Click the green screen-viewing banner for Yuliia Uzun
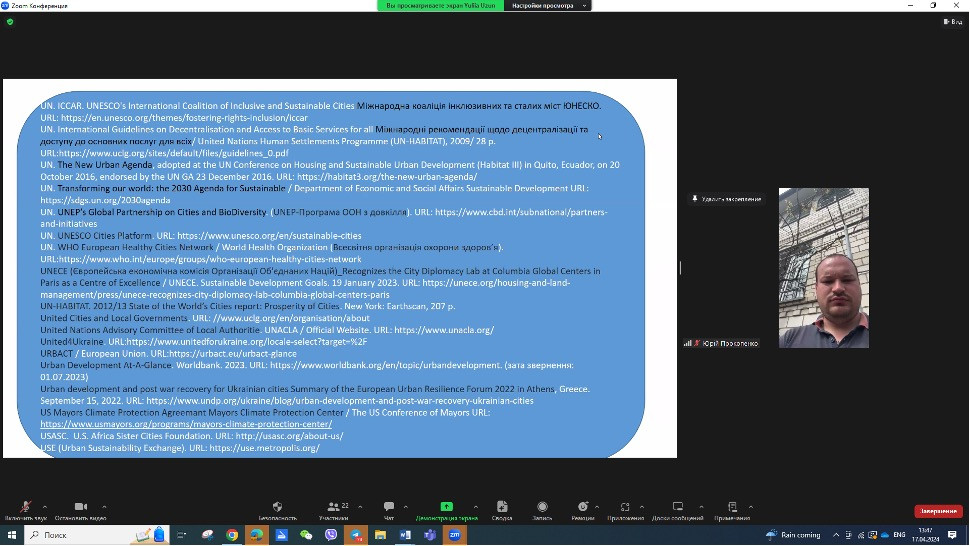970x546 pixels. (x=440, y=6)
